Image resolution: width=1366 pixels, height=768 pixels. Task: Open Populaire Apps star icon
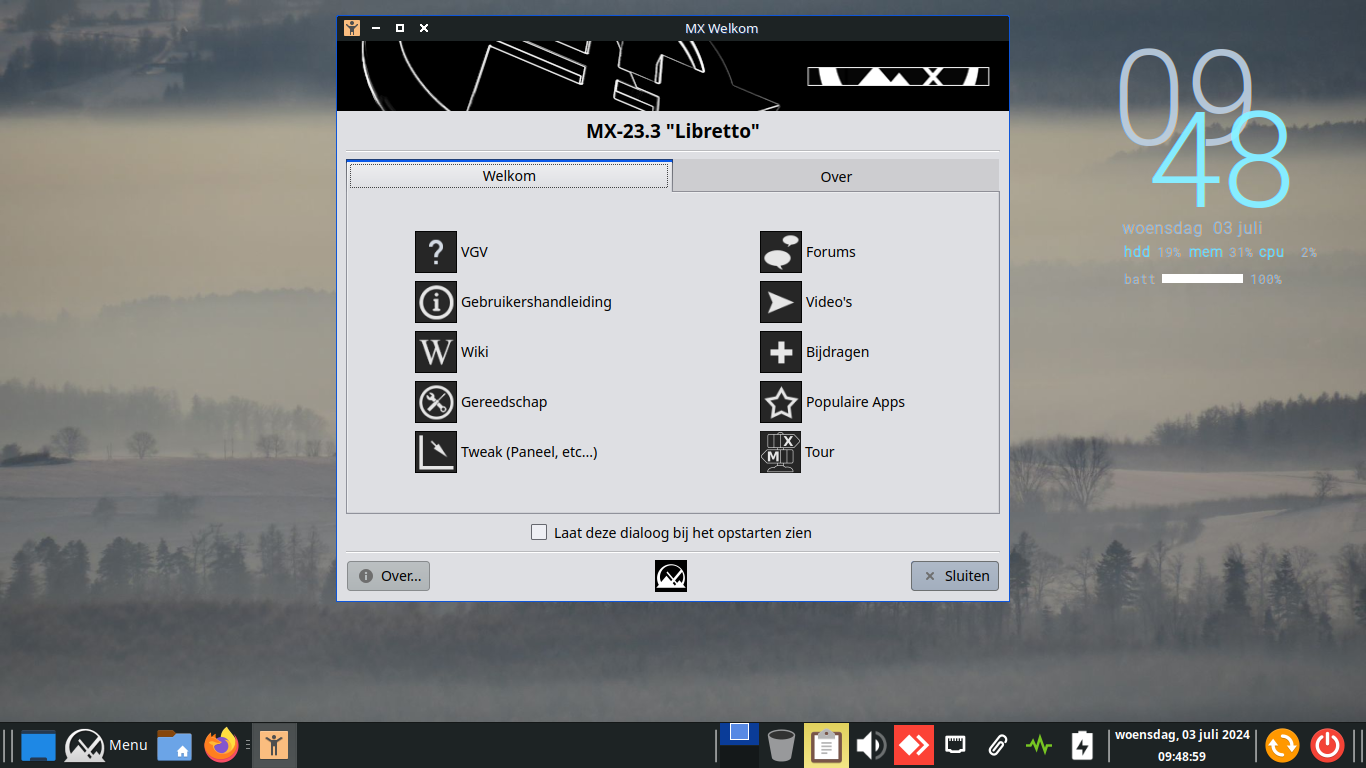tap(780, 402)
